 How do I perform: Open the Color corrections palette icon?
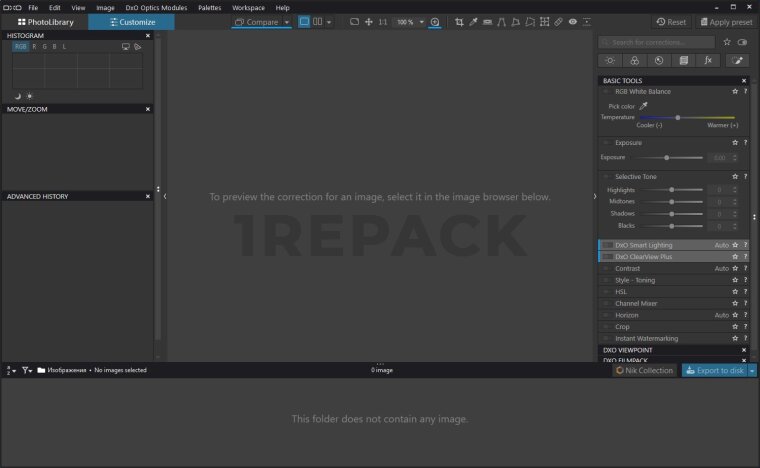point(634,60)
